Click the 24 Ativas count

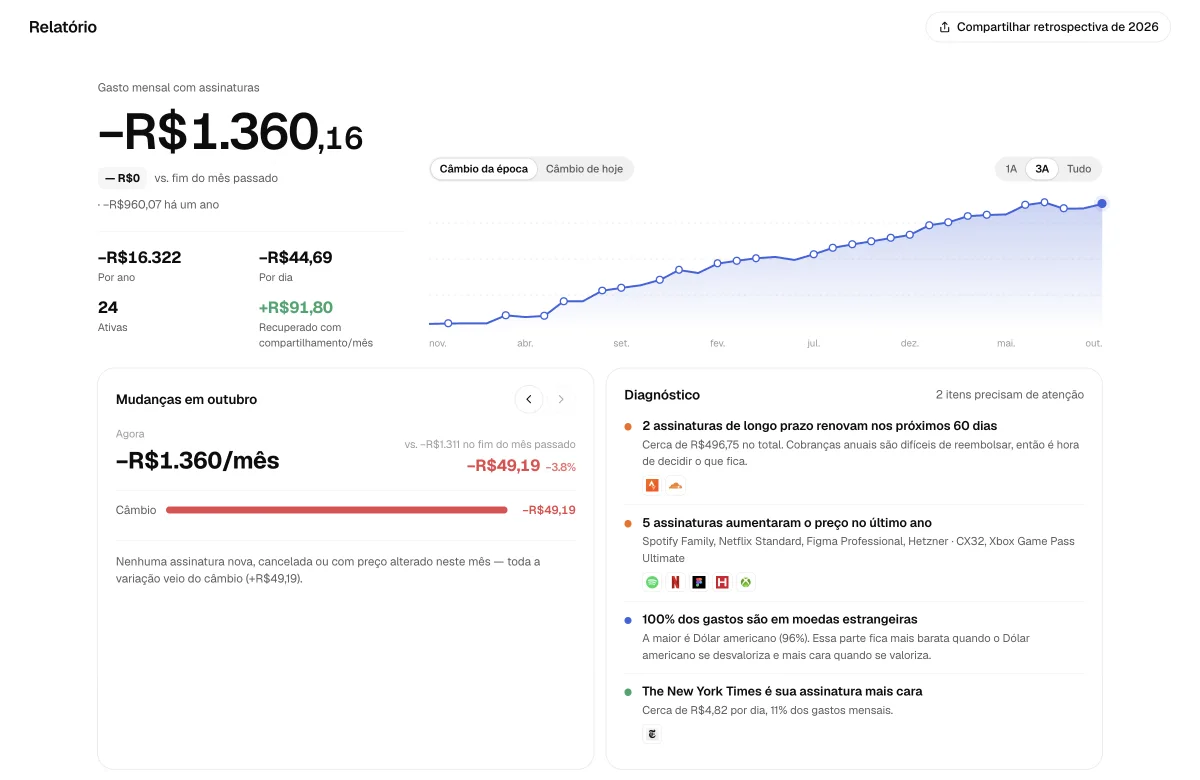coord(108,307)
